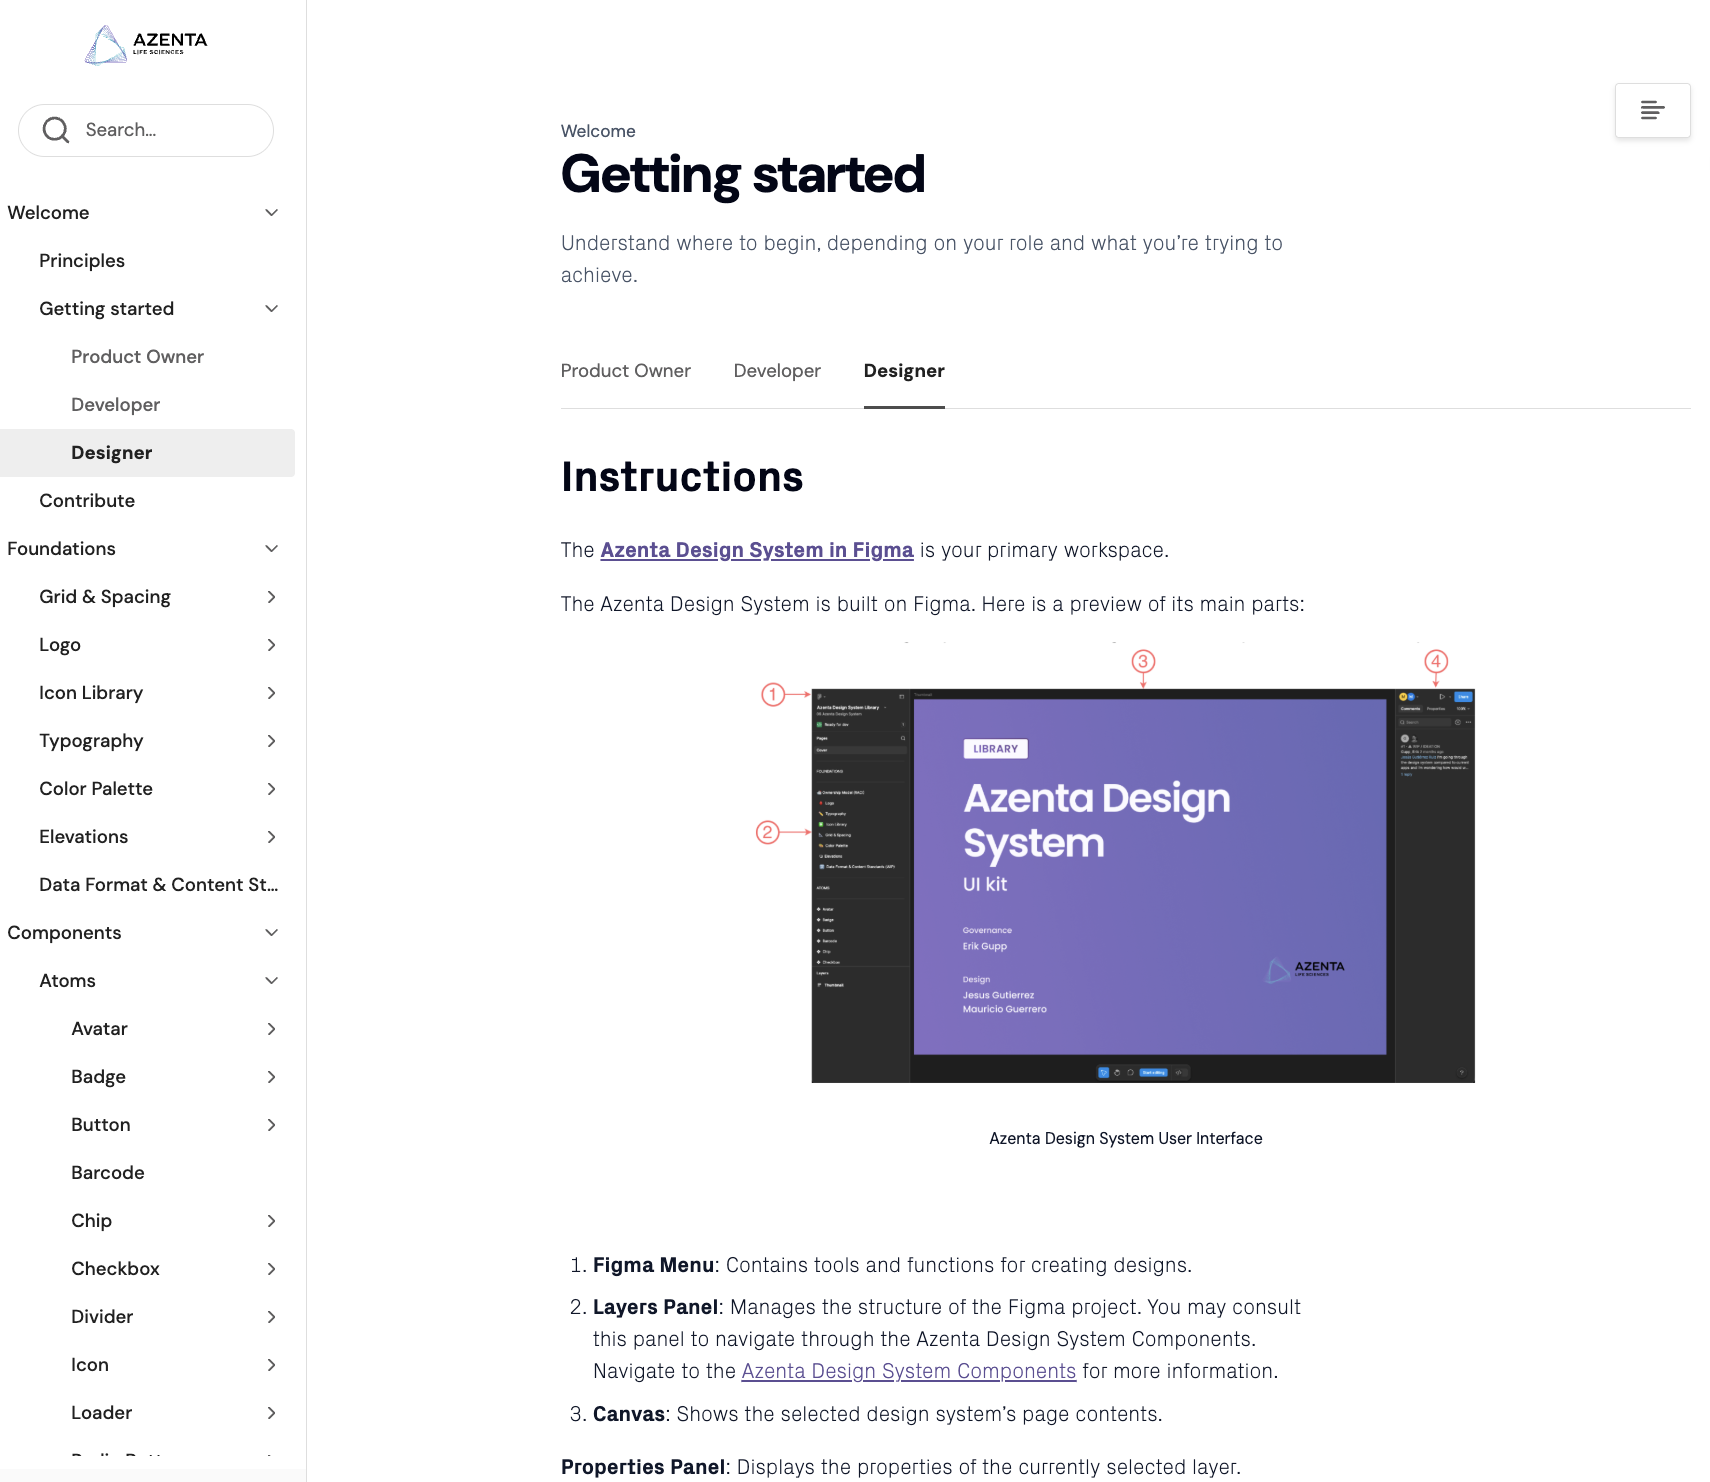1710x1482 pixels.
Task: Open the Avatar component page
Action: click(x=99, y=1029)
